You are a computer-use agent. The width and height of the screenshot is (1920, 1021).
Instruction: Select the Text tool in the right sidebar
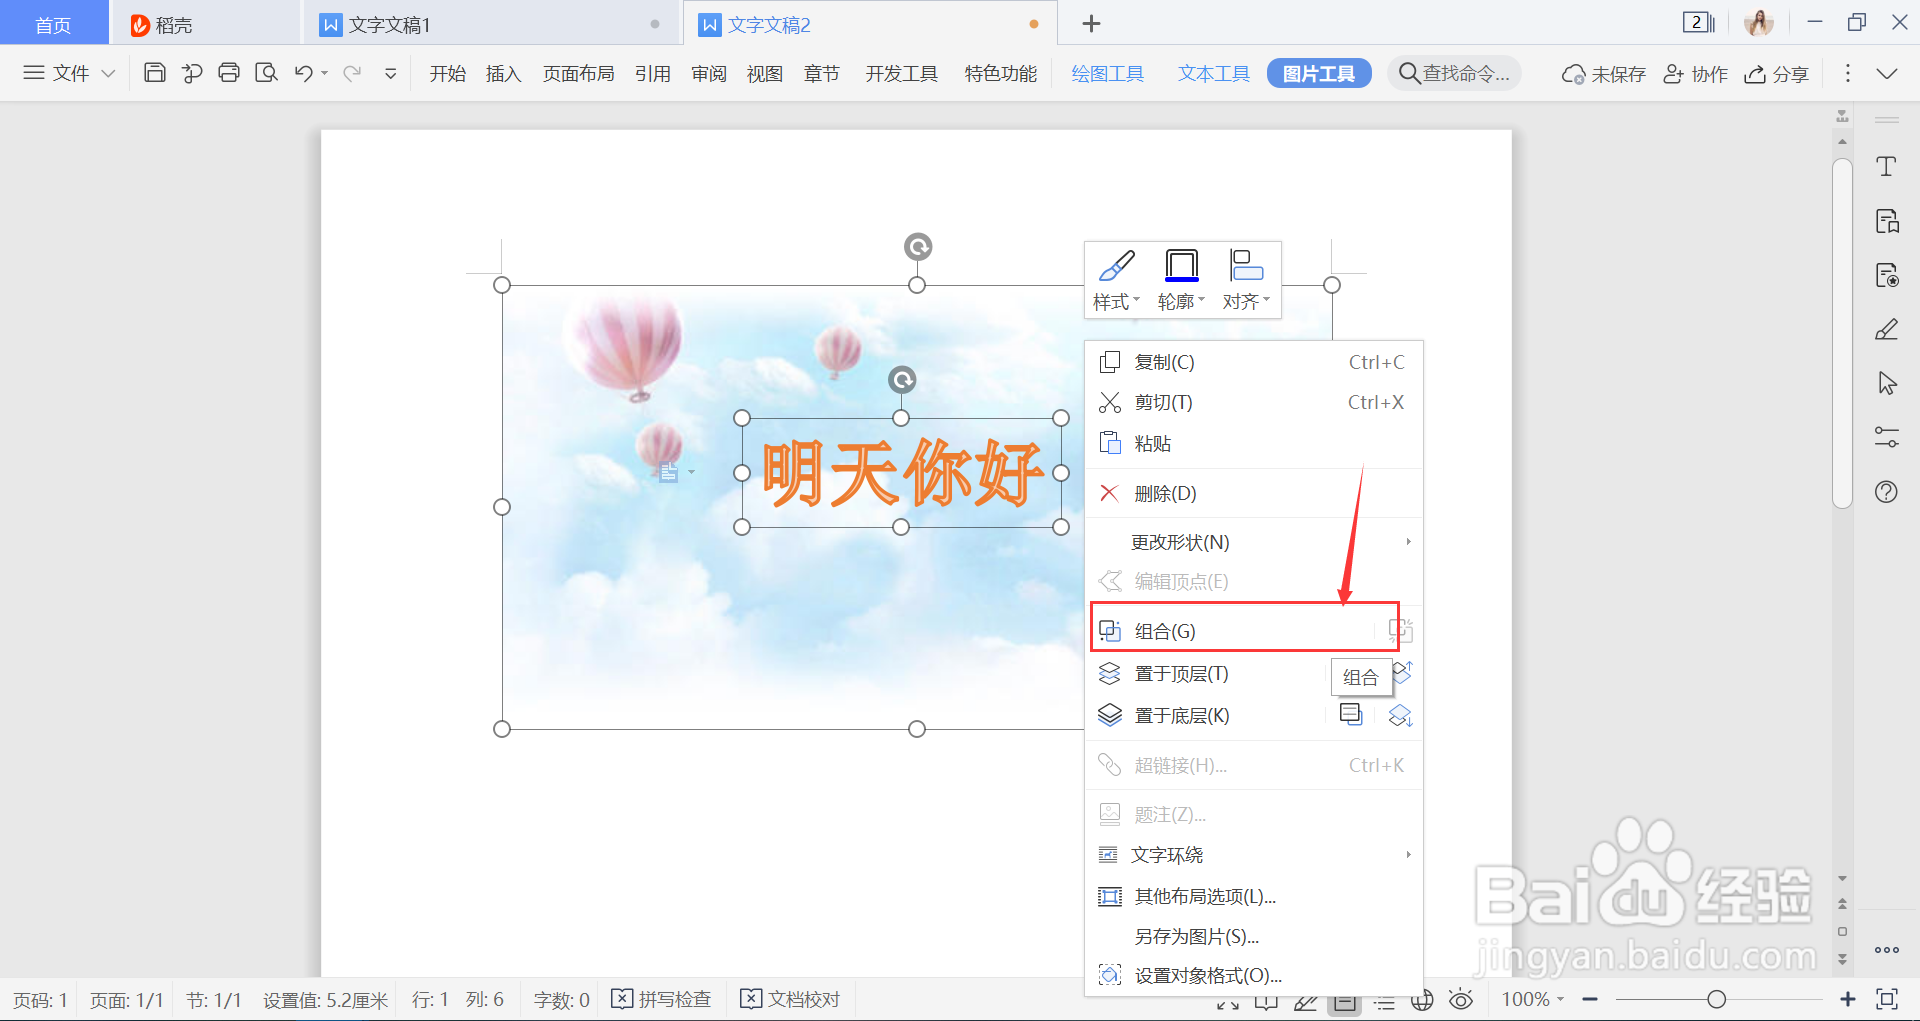(1886, 166)
